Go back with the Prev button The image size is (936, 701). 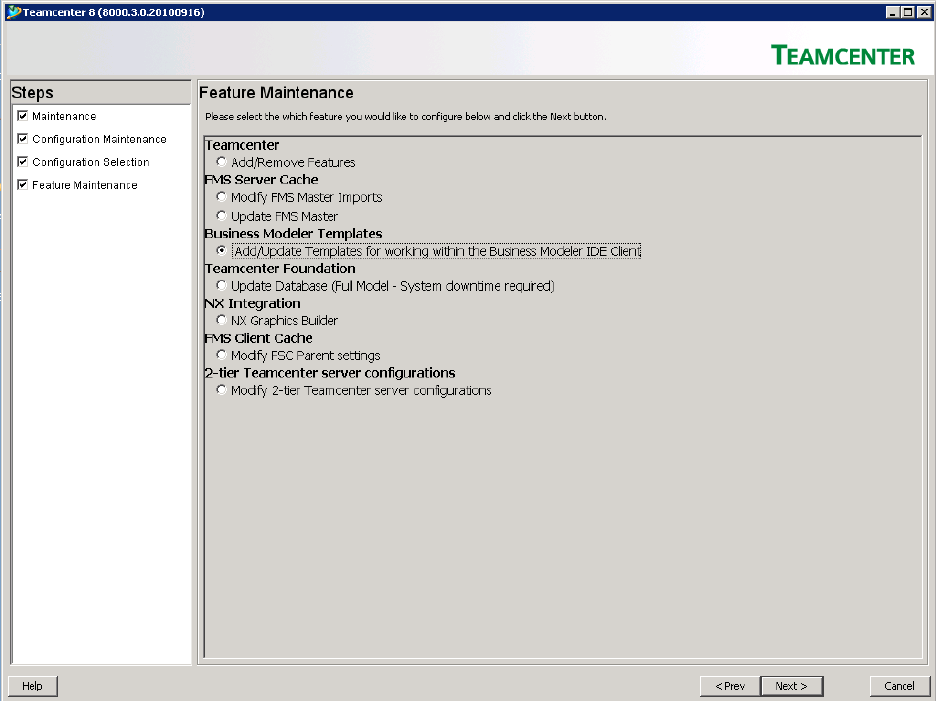click(730, 686)
